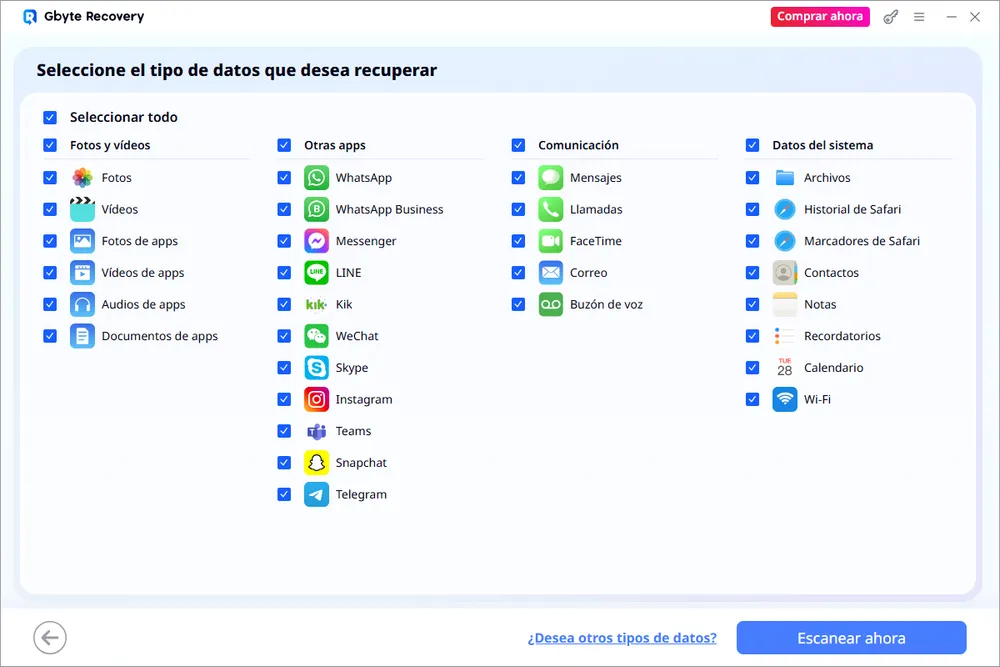Viewport: 1000px width, 667px height.
Task: Uncheck the Mensajes checkbox
Action: [518, 178]
